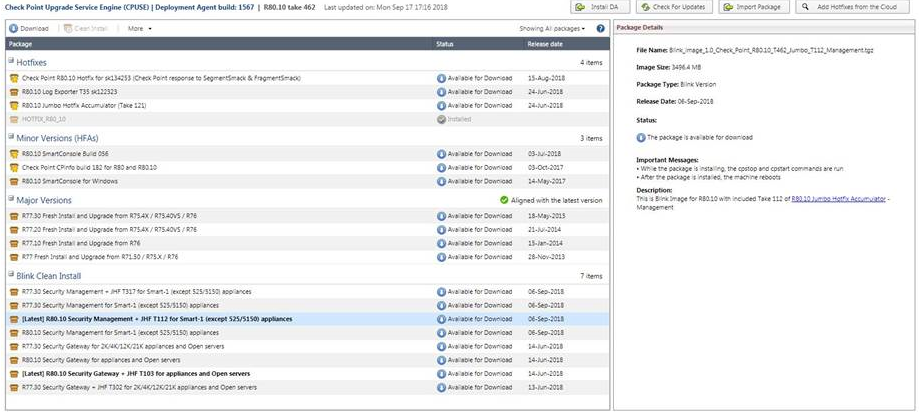Select R80.10 Security Gateway for appliances row
Image resolution: width=919 pixels, height=414 pixels.
click(307, 360)
